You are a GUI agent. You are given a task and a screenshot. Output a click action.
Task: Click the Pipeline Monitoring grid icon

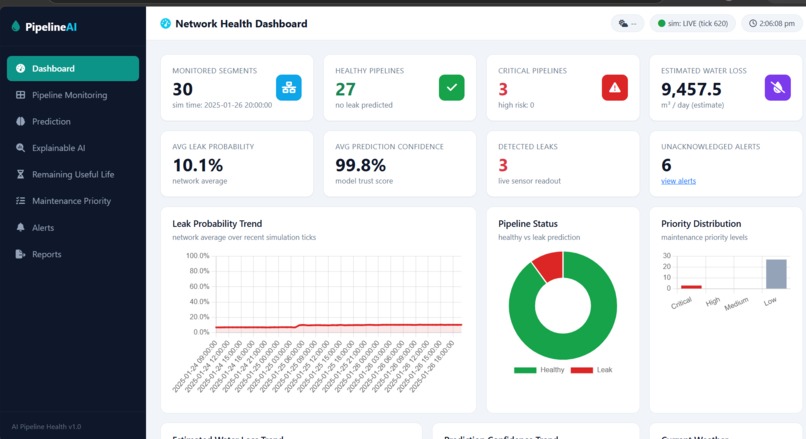click(x=21, y=95)
